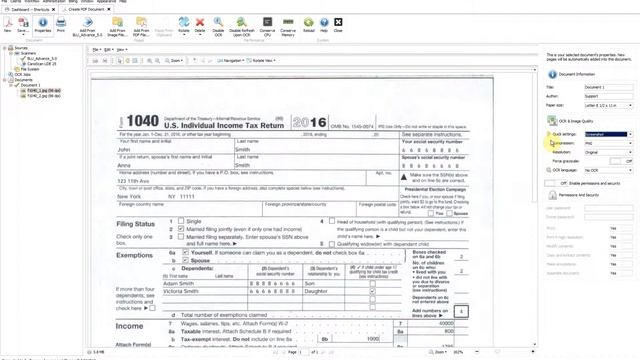
Task: Open the viewer View menu
Action: coord(122,50)
